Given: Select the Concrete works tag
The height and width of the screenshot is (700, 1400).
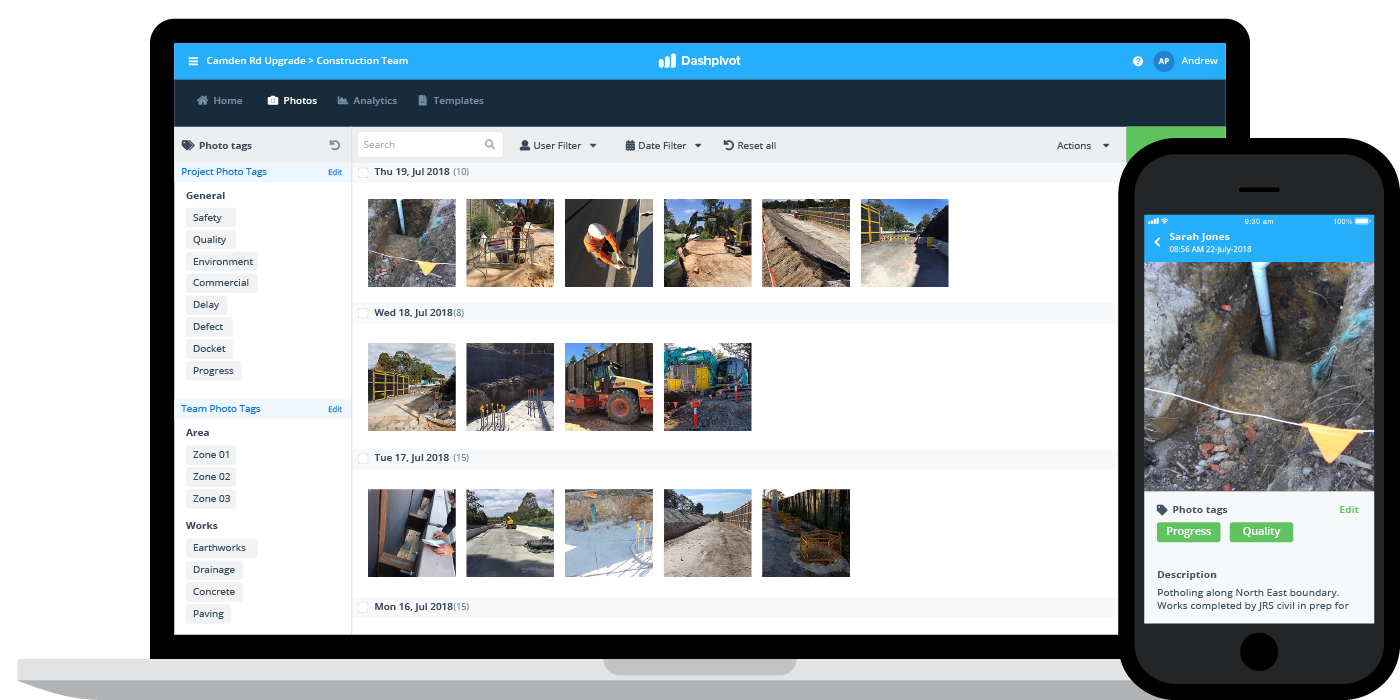Looking at the screenshot, I should (x=214, y=592).
